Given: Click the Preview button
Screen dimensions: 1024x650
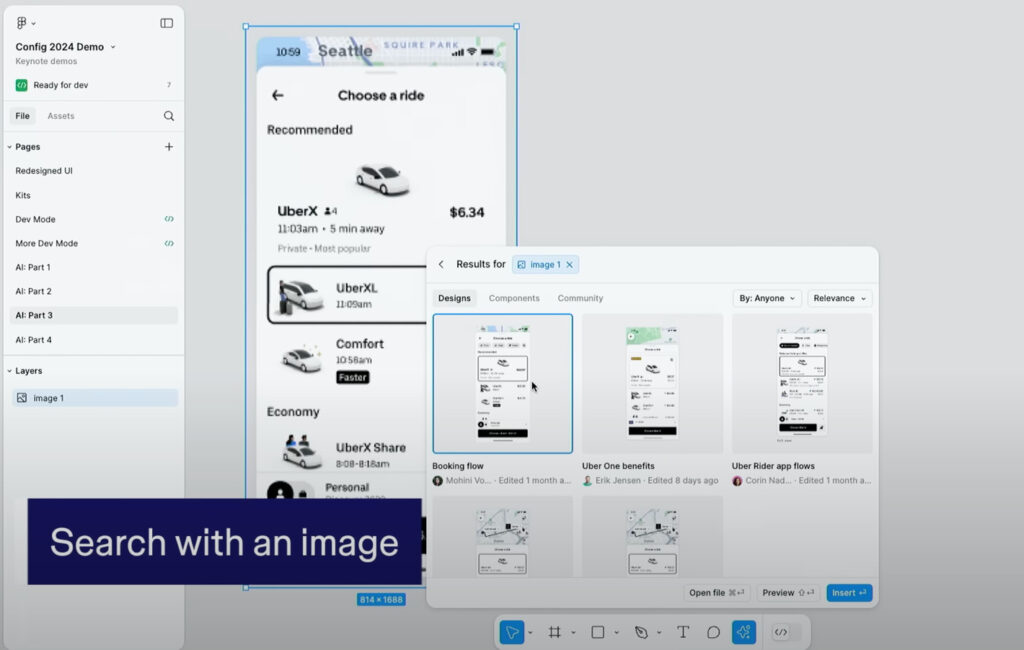Looking at the screenshot, I should pos(788,593).
